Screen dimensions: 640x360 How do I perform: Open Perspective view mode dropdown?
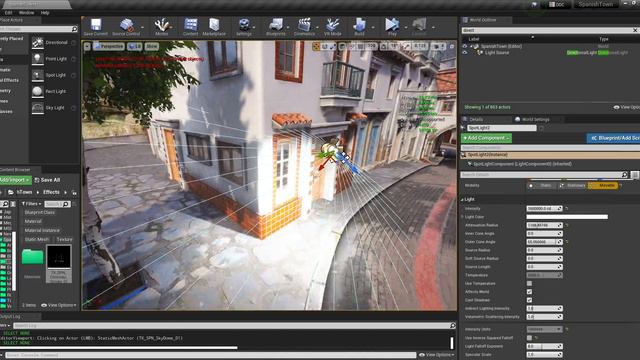tap(109, 47)
